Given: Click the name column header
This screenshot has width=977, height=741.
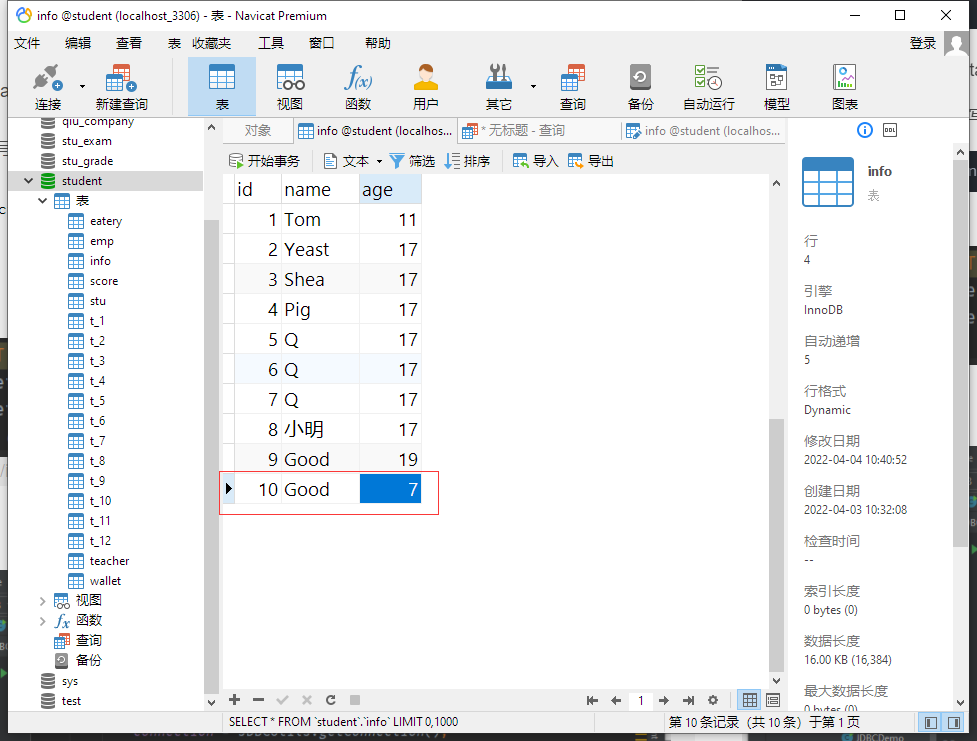Looking at the screenshot, I should click(x=320, y=189).
